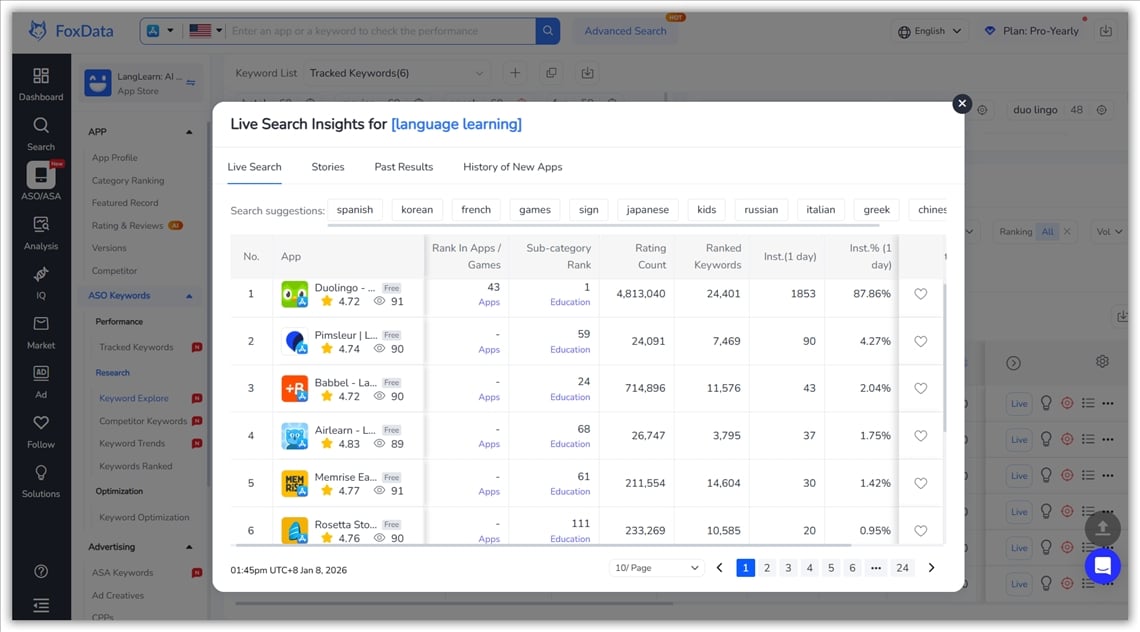This screenshot has width=1140, height=632.
Task: Favorite Duolingo with the heart icon
Action: (x=921, y=294)
